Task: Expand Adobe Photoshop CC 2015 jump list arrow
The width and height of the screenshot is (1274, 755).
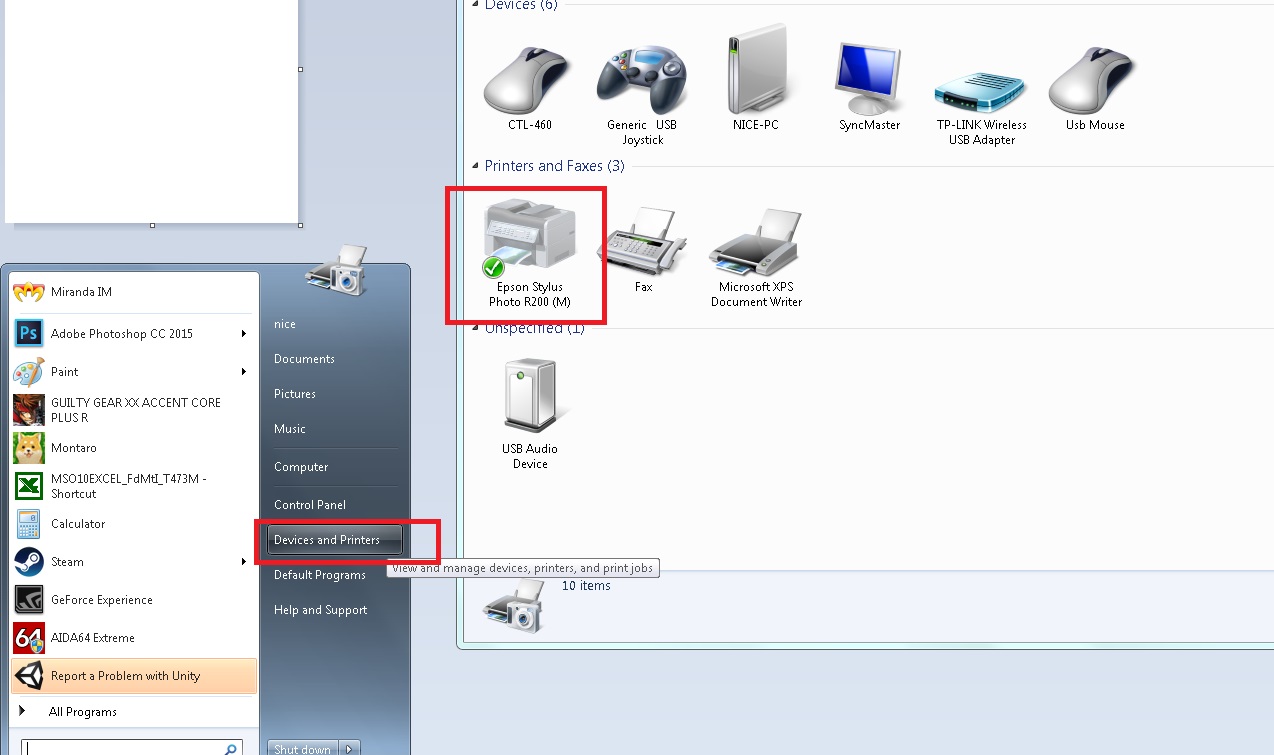Action: [243, 334]
